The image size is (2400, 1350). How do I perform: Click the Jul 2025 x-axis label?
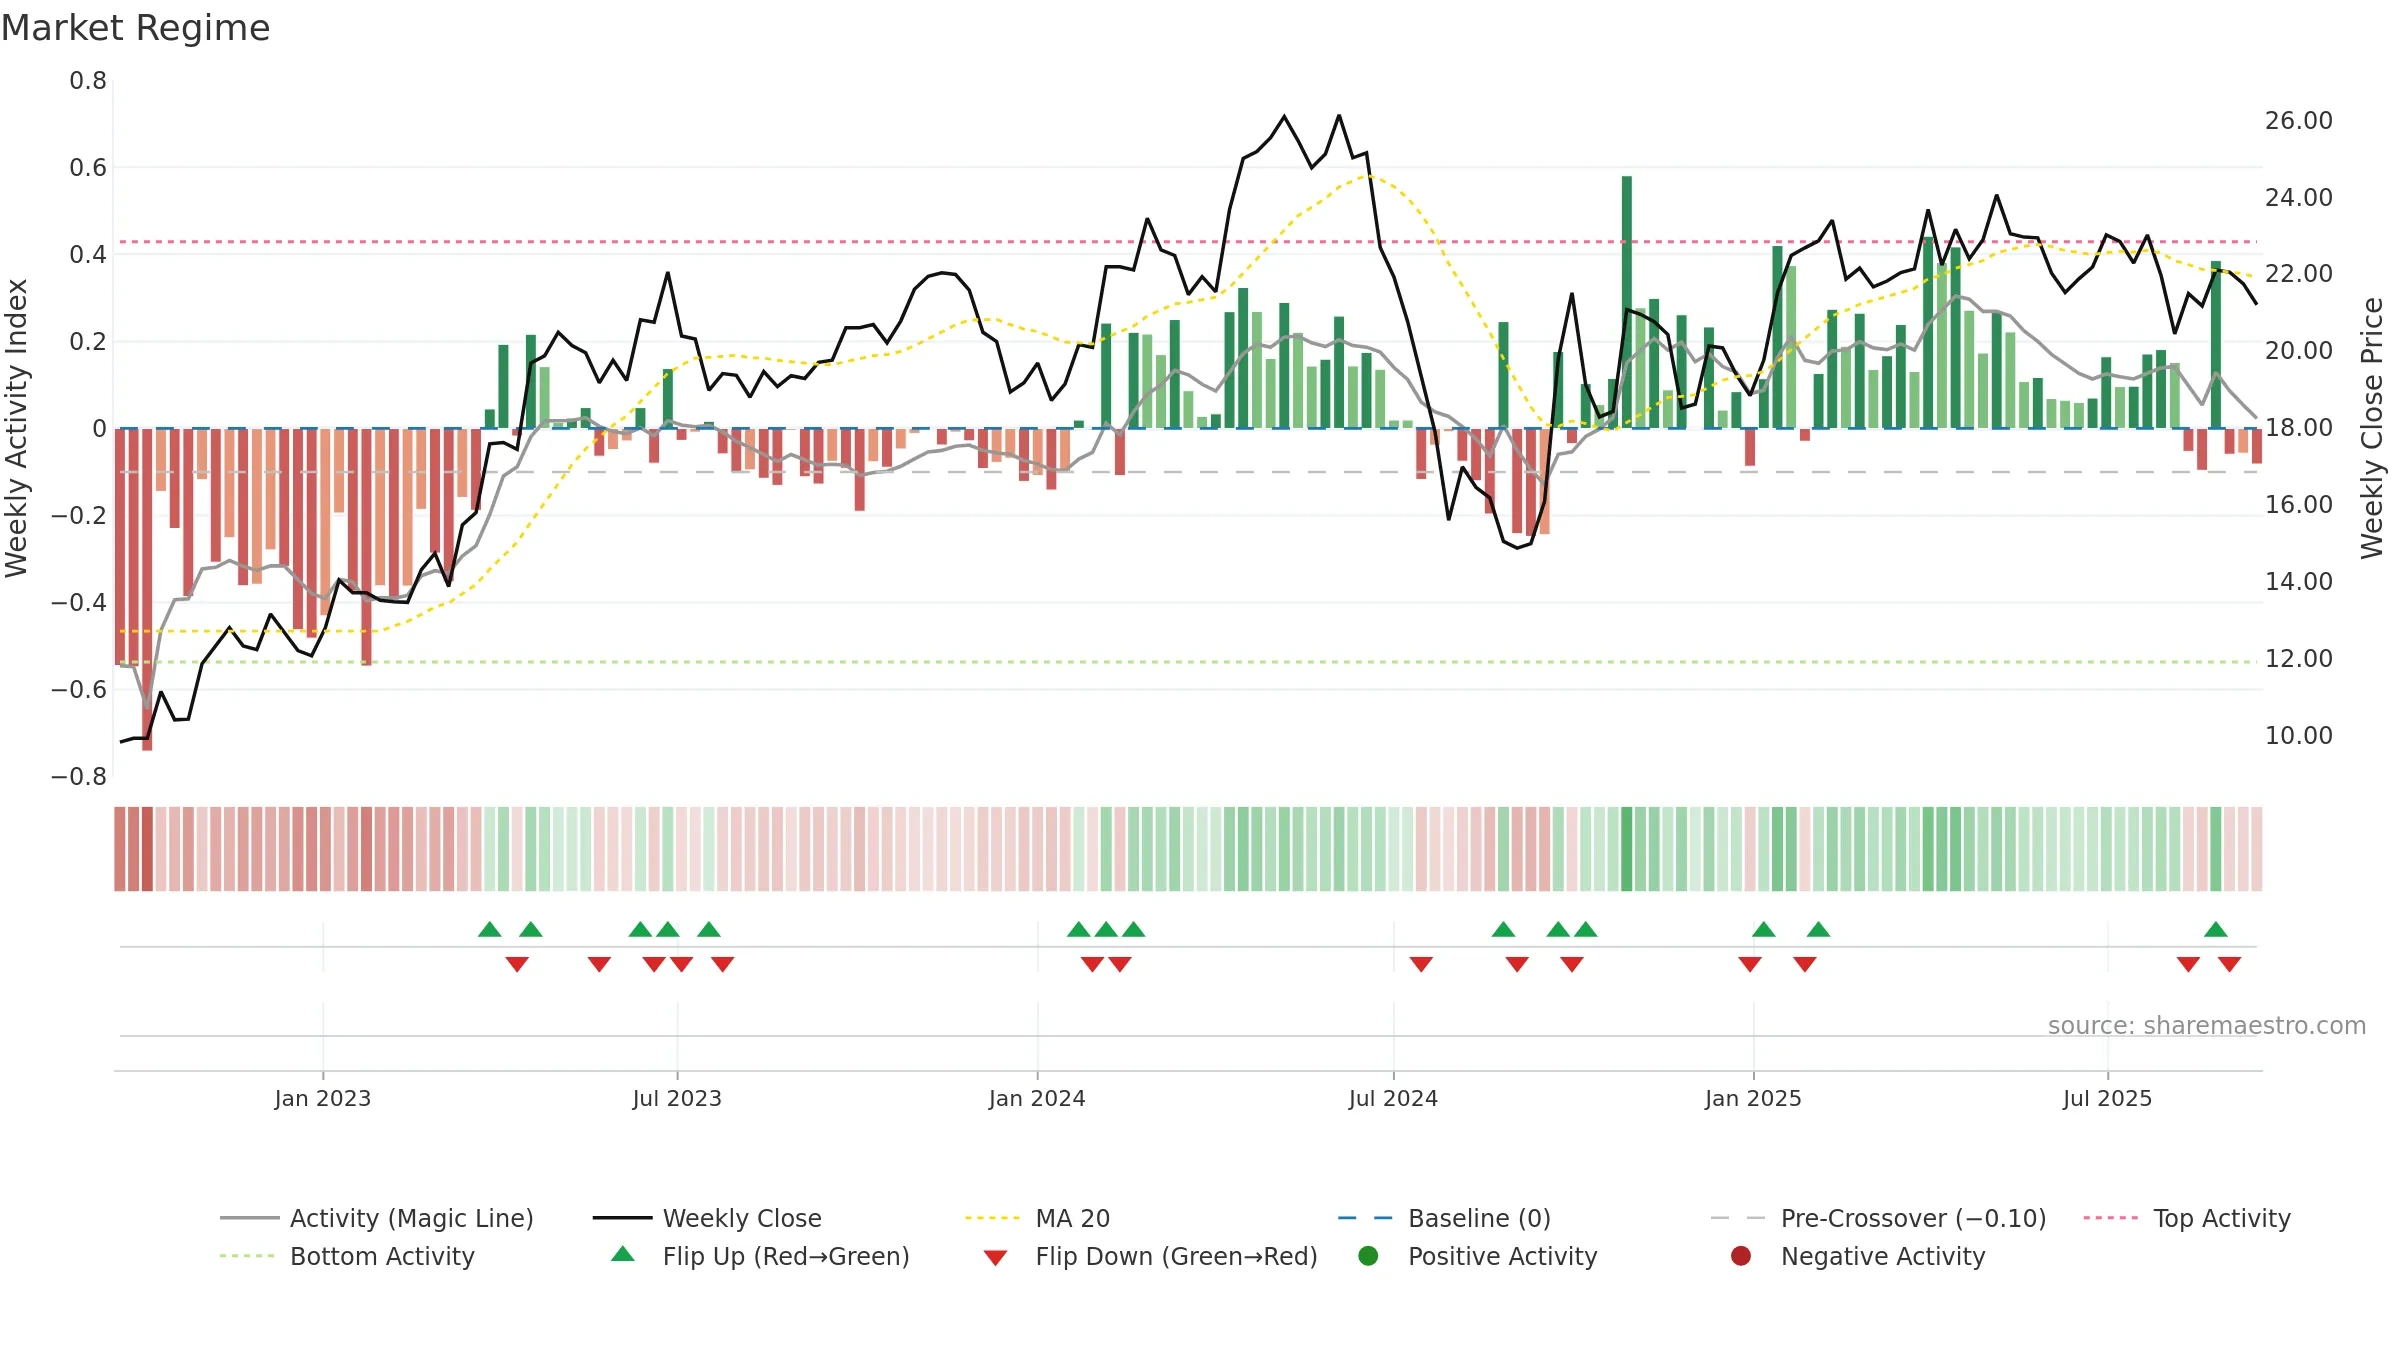2107,1098
